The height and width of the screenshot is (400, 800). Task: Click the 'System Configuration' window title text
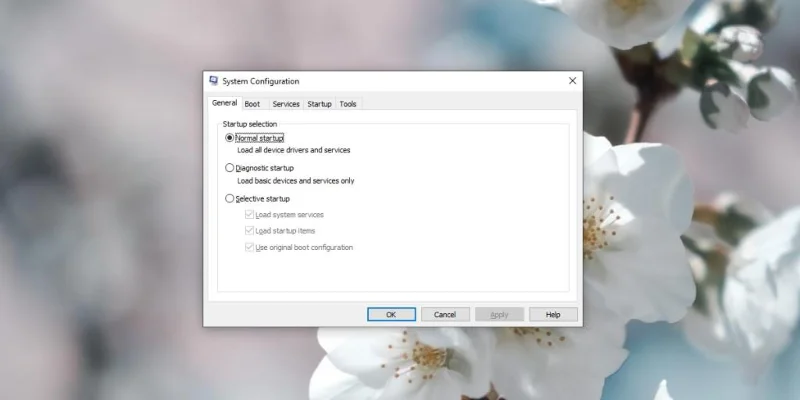pyautogui.click(x=261, y=81)
